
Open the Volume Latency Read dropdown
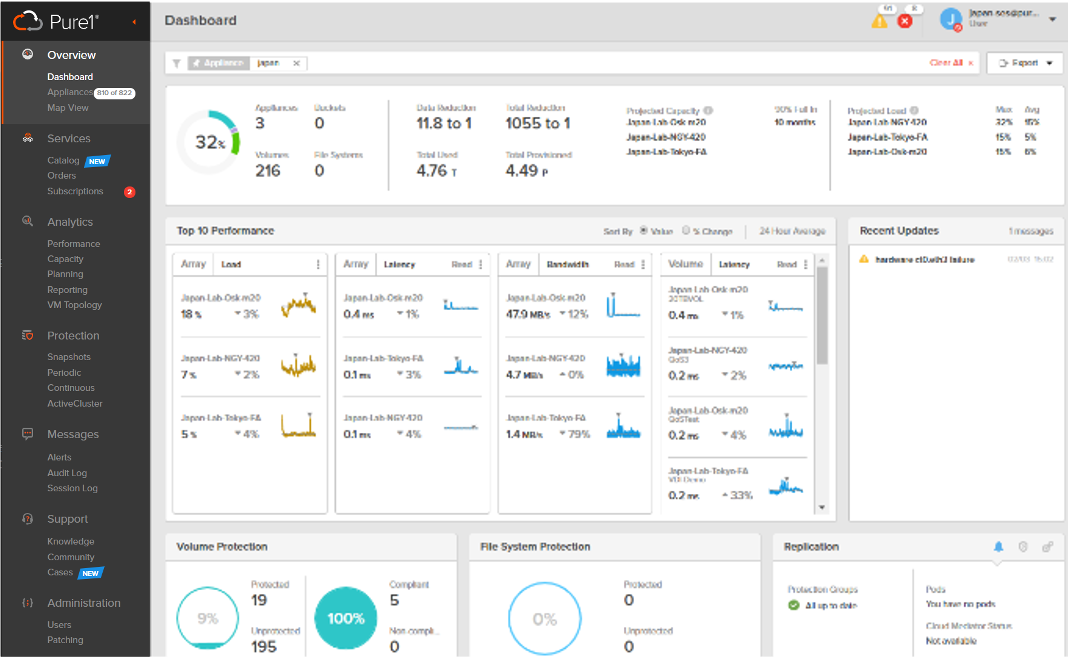click(787, 264)
